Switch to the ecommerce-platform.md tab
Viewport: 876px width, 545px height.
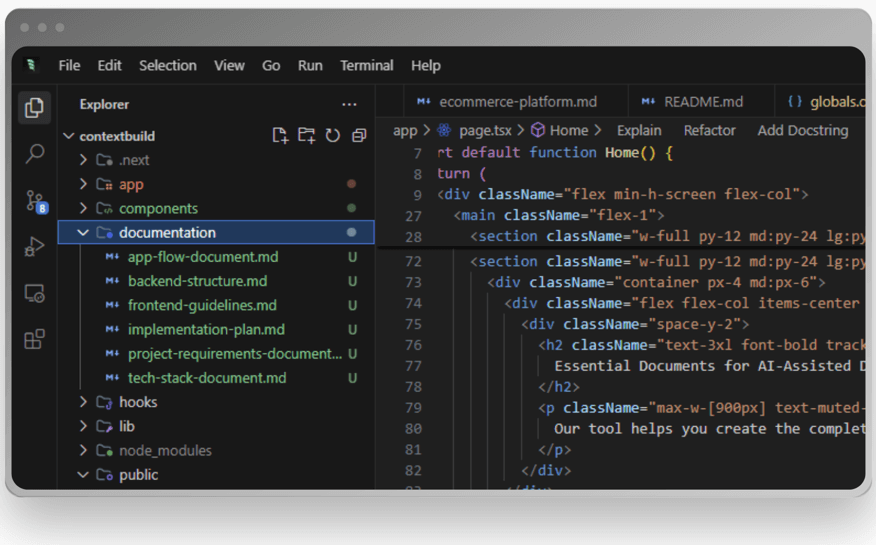[x=515, y=102]
